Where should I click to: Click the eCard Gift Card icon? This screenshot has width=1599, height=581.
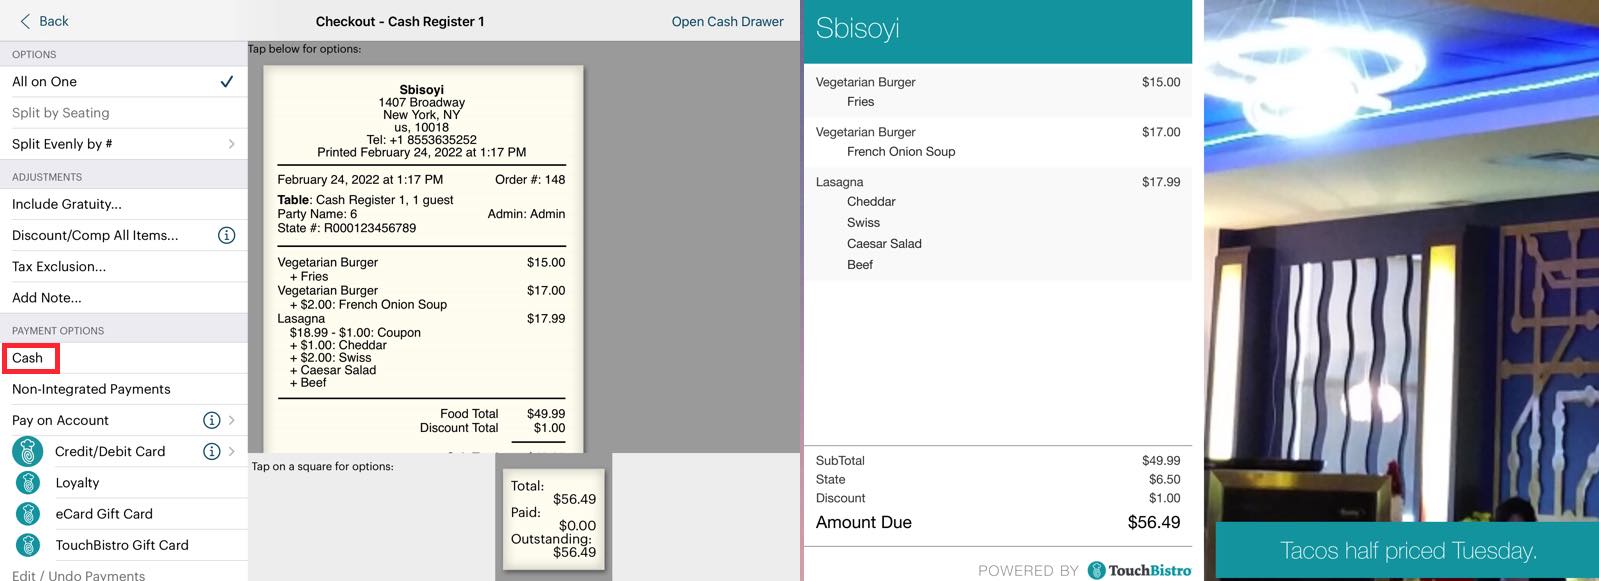pos(28,514)
